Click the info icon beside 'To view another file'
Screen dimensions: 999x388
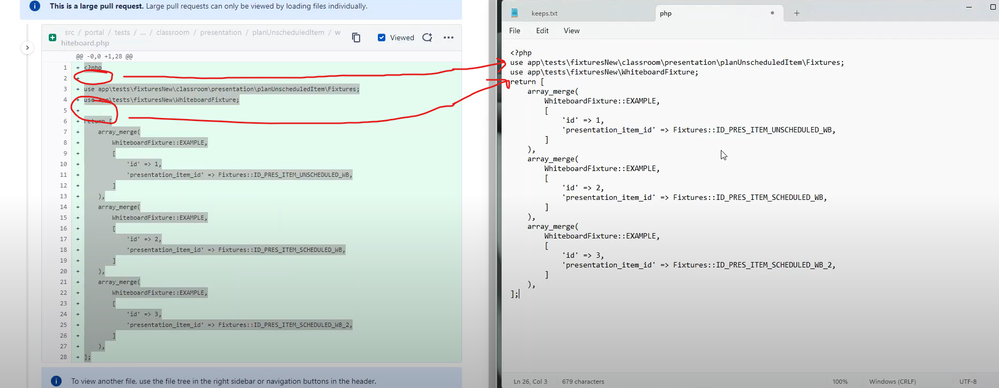(x=56, y=381)
